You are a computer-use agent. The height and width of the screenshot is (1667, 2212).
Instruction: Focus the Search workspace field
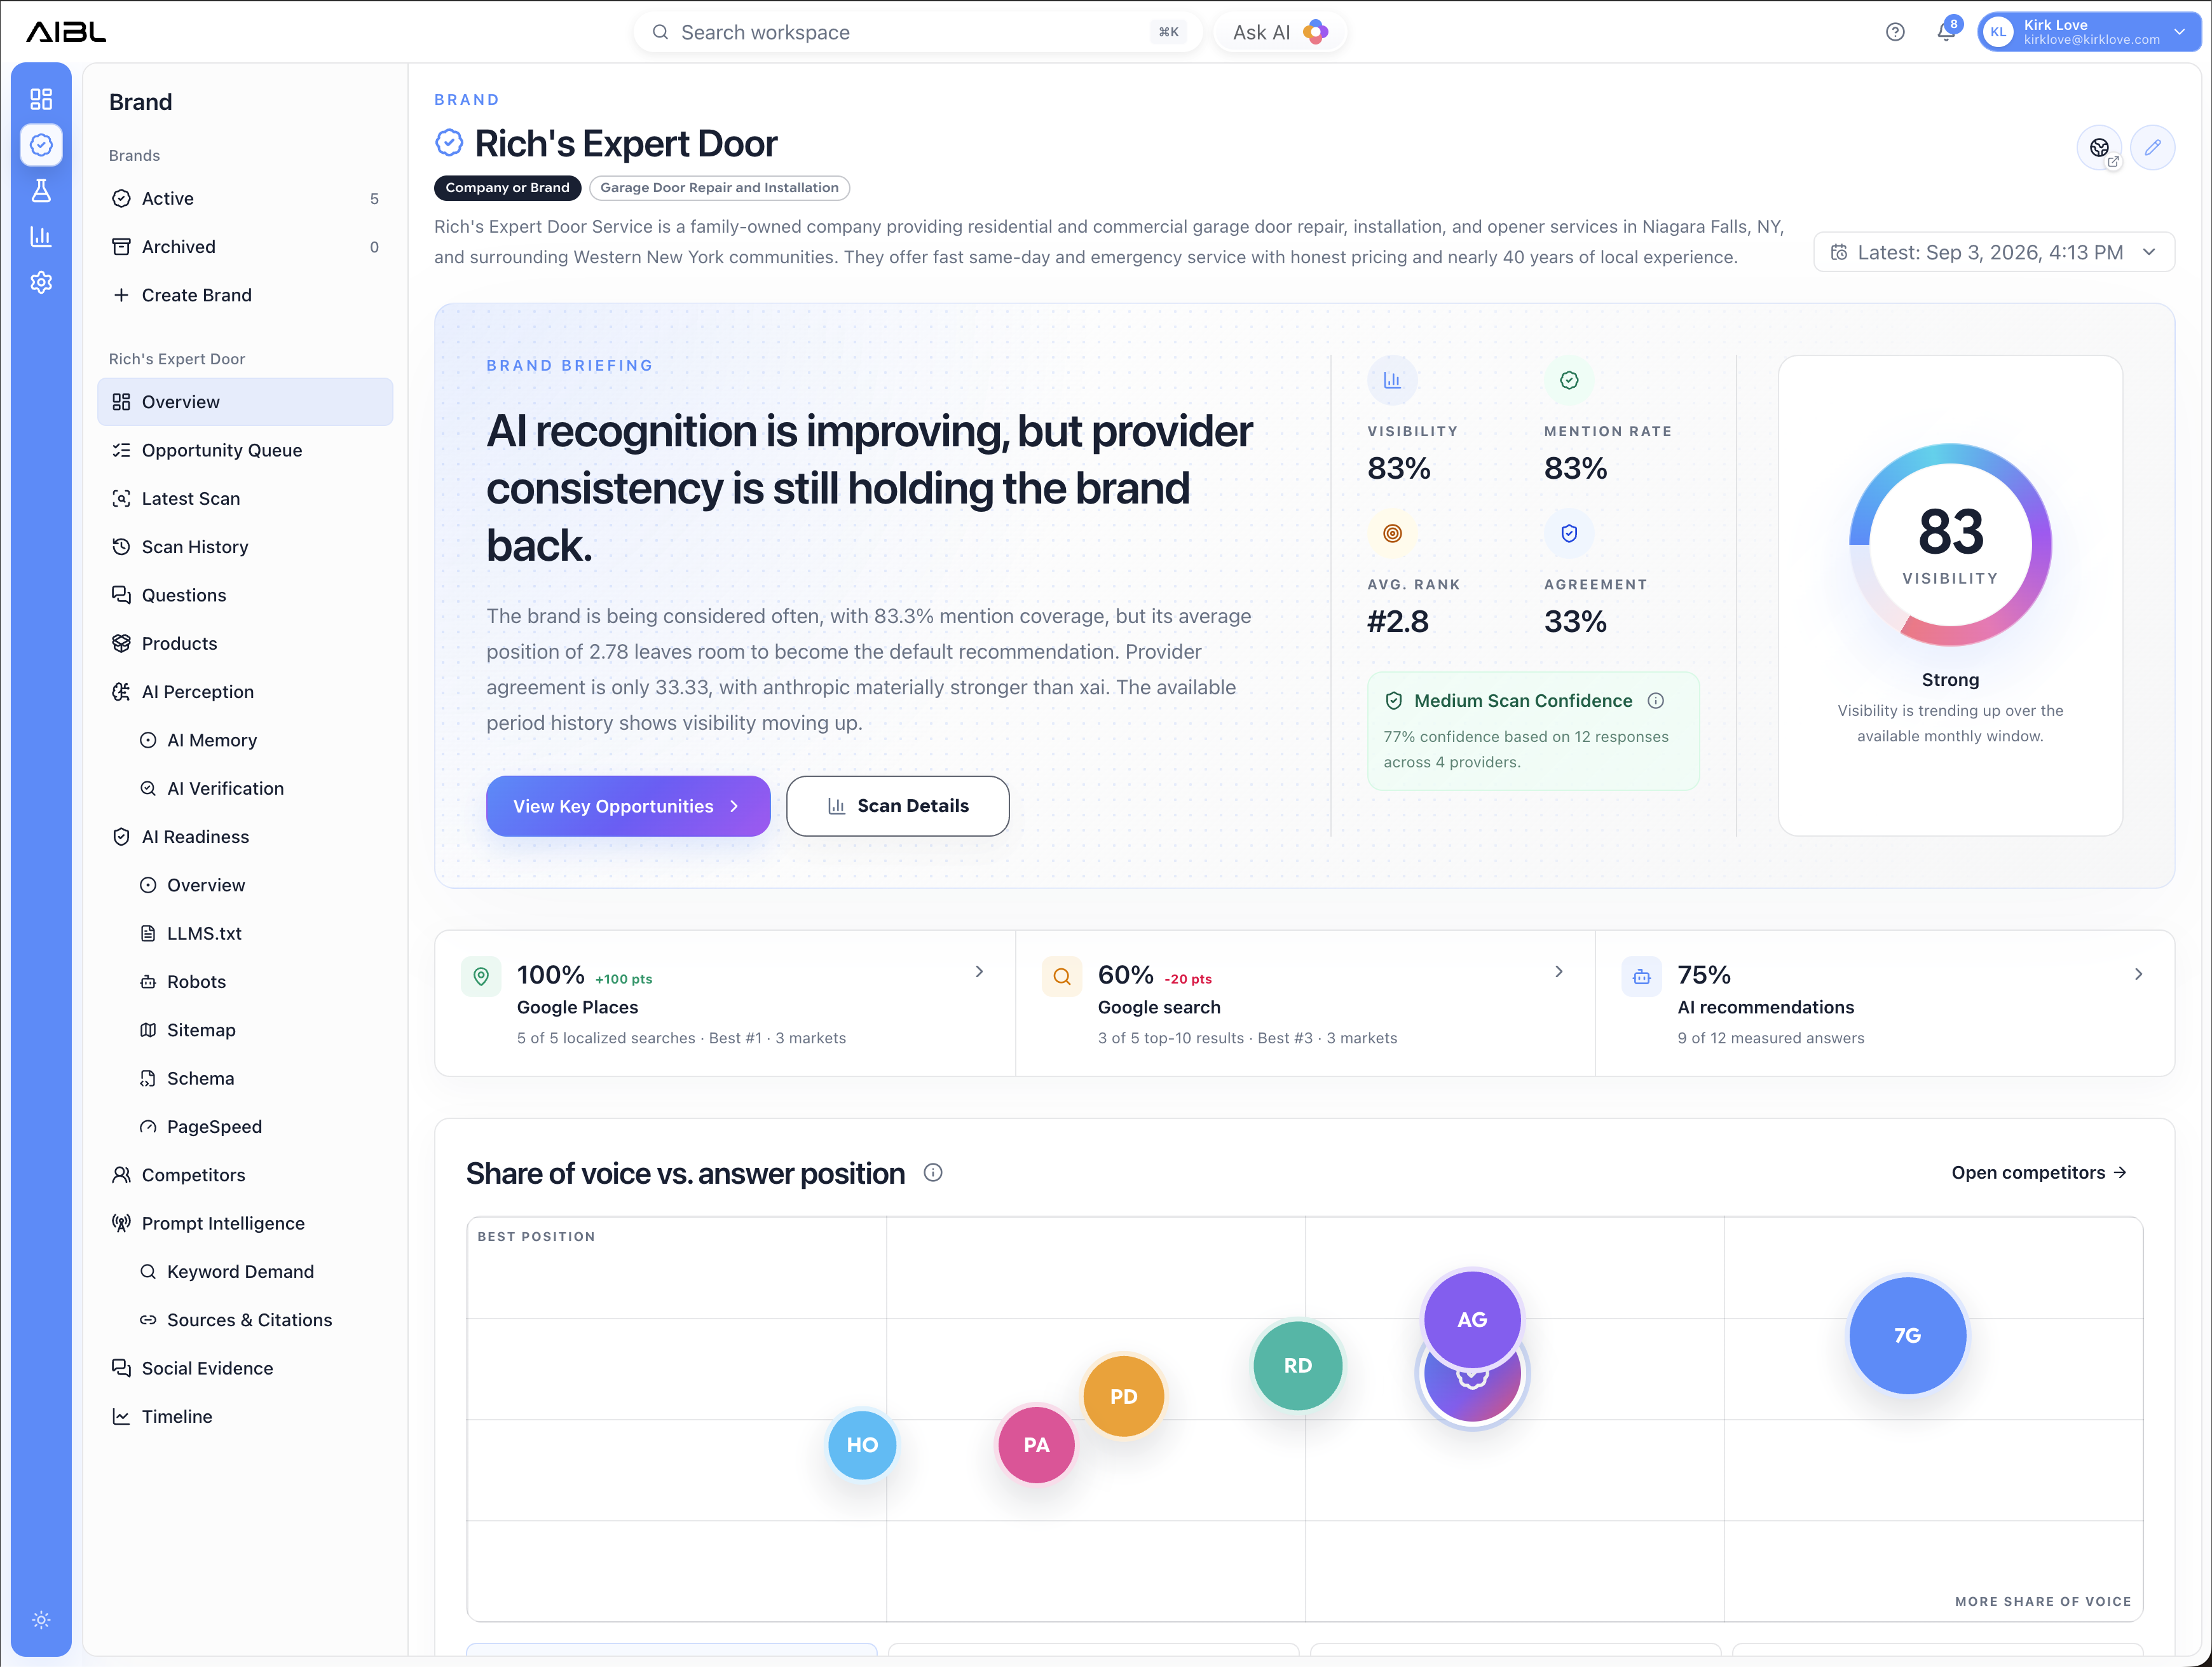tap(917, 32)
